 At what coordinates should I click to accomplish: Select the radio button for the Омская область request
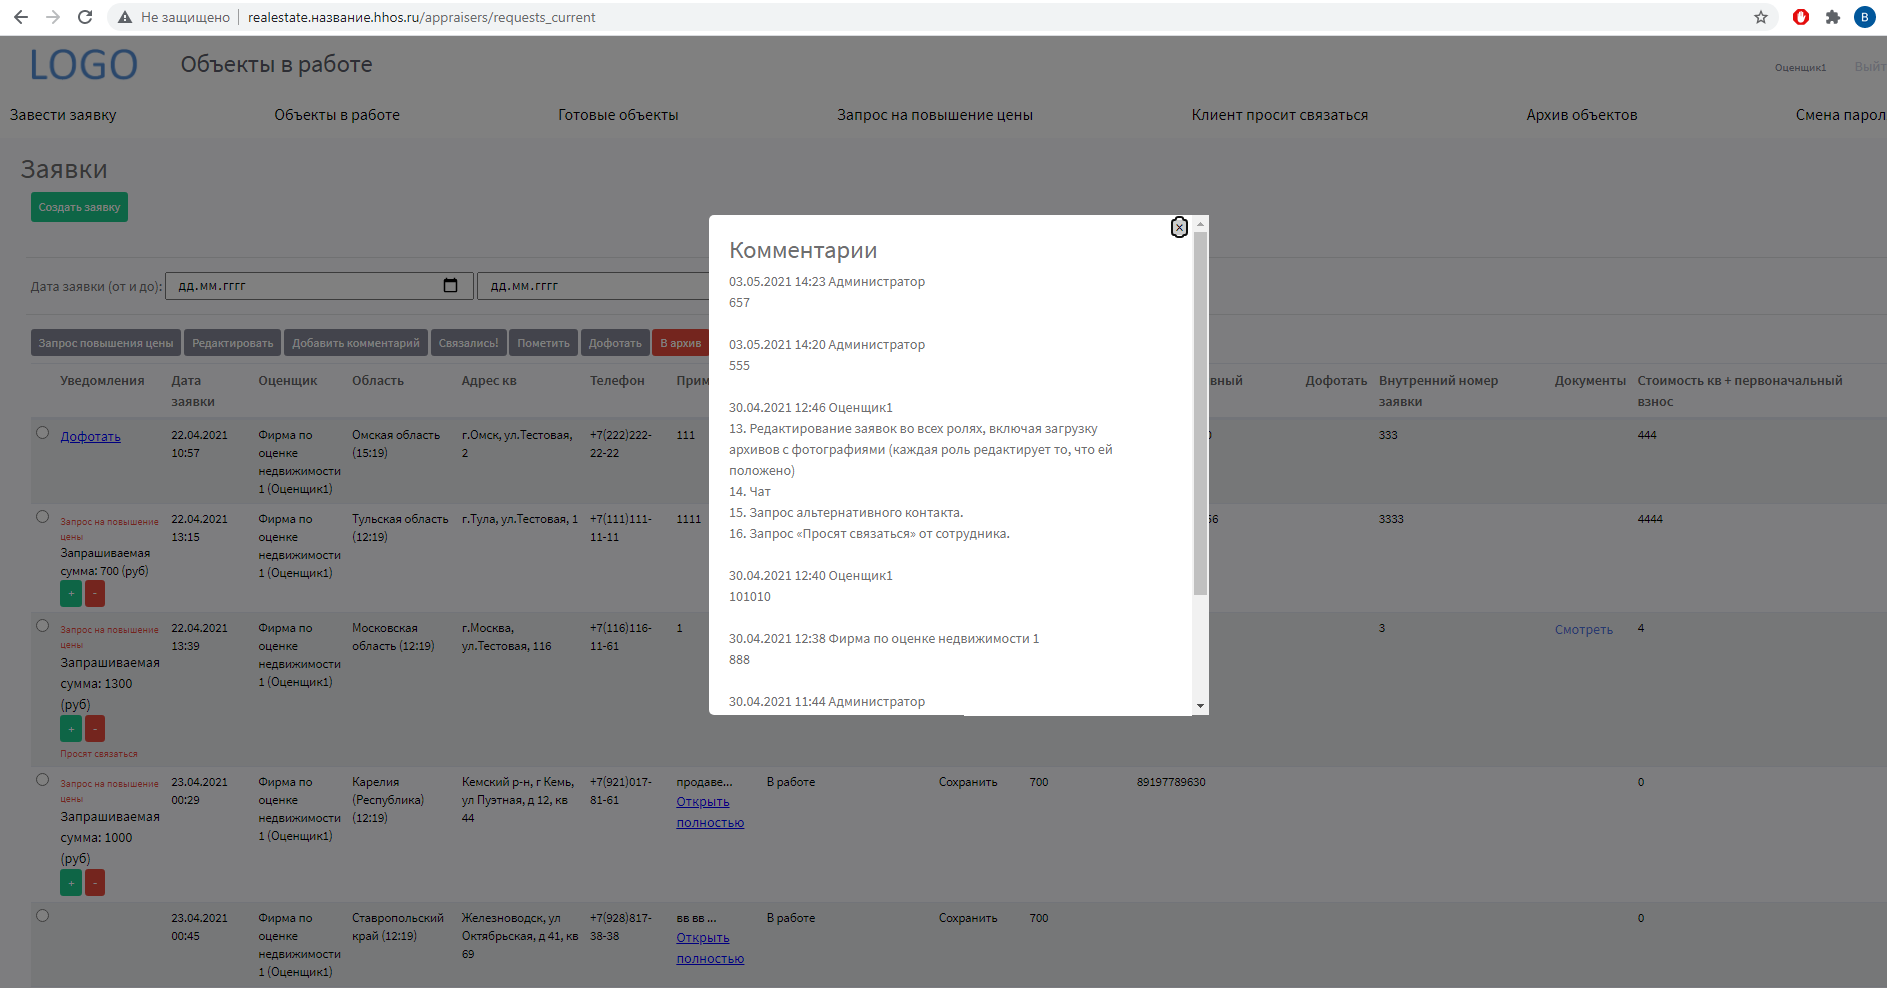(x=42, y=433)
